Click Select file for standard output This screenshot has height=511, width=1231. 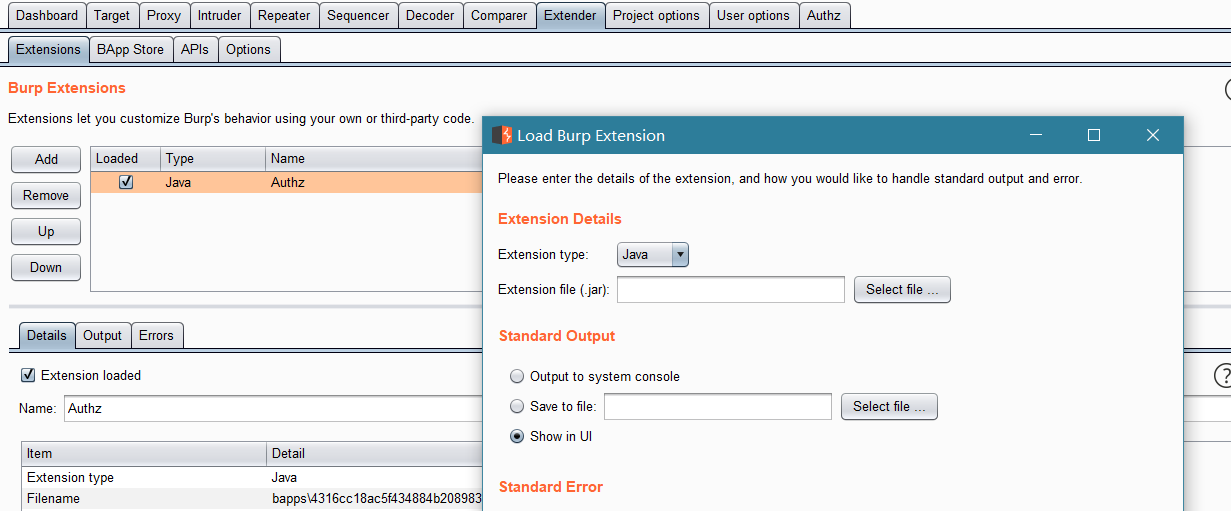coord(889,406)
